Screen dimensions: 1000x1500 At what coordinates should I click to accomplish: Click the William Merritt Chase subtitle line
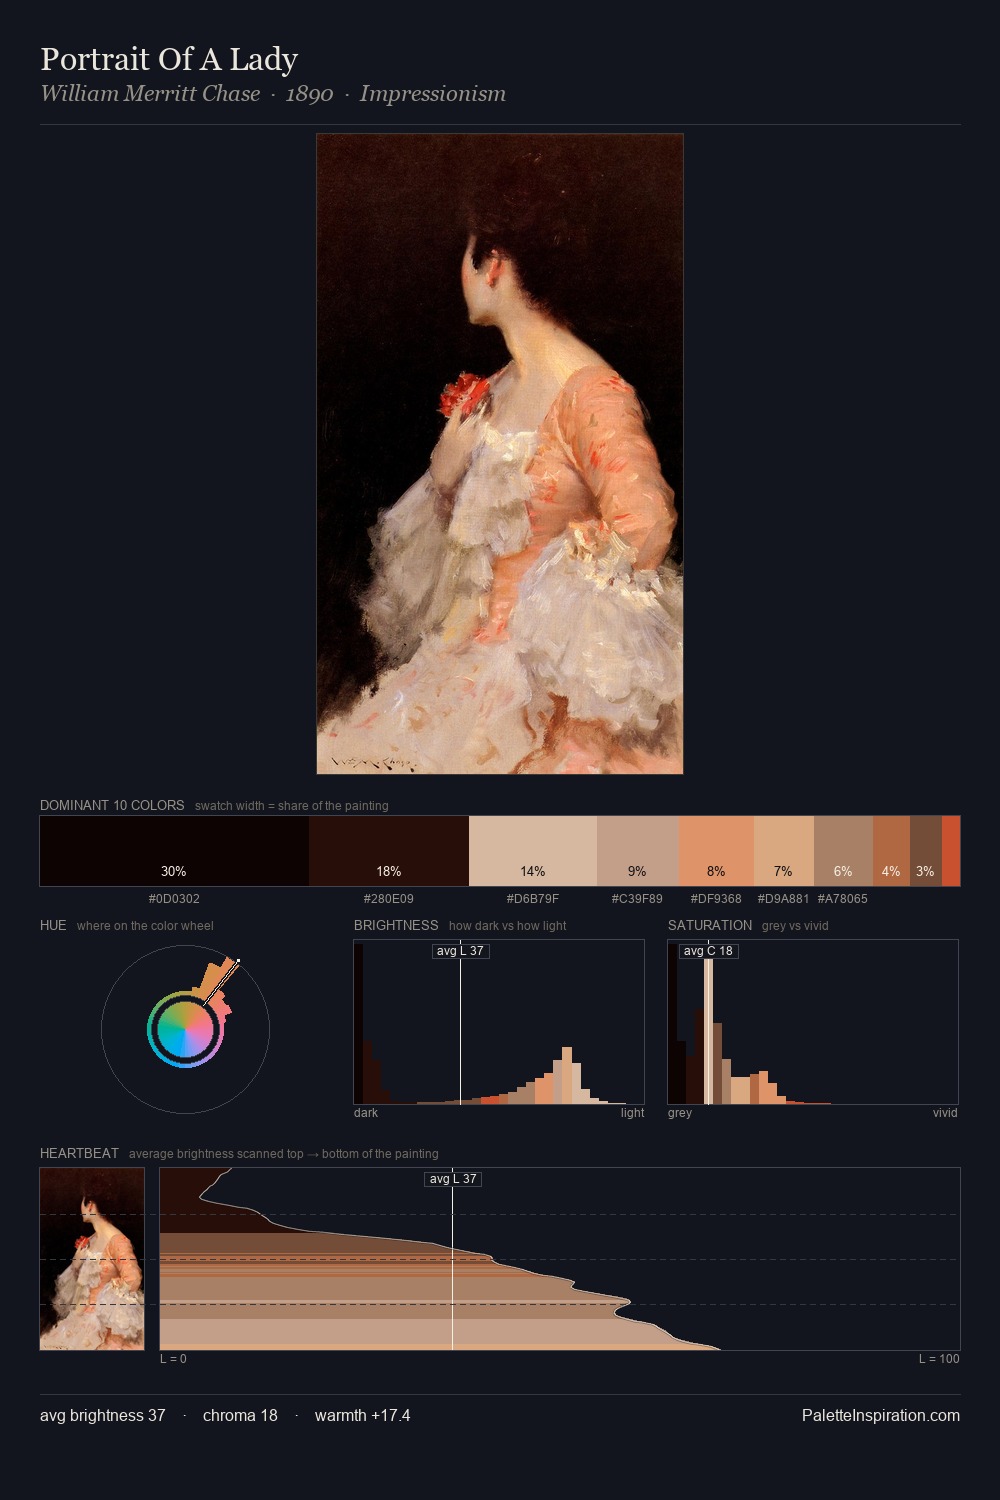pyautogui.click(x=273, y=94)
